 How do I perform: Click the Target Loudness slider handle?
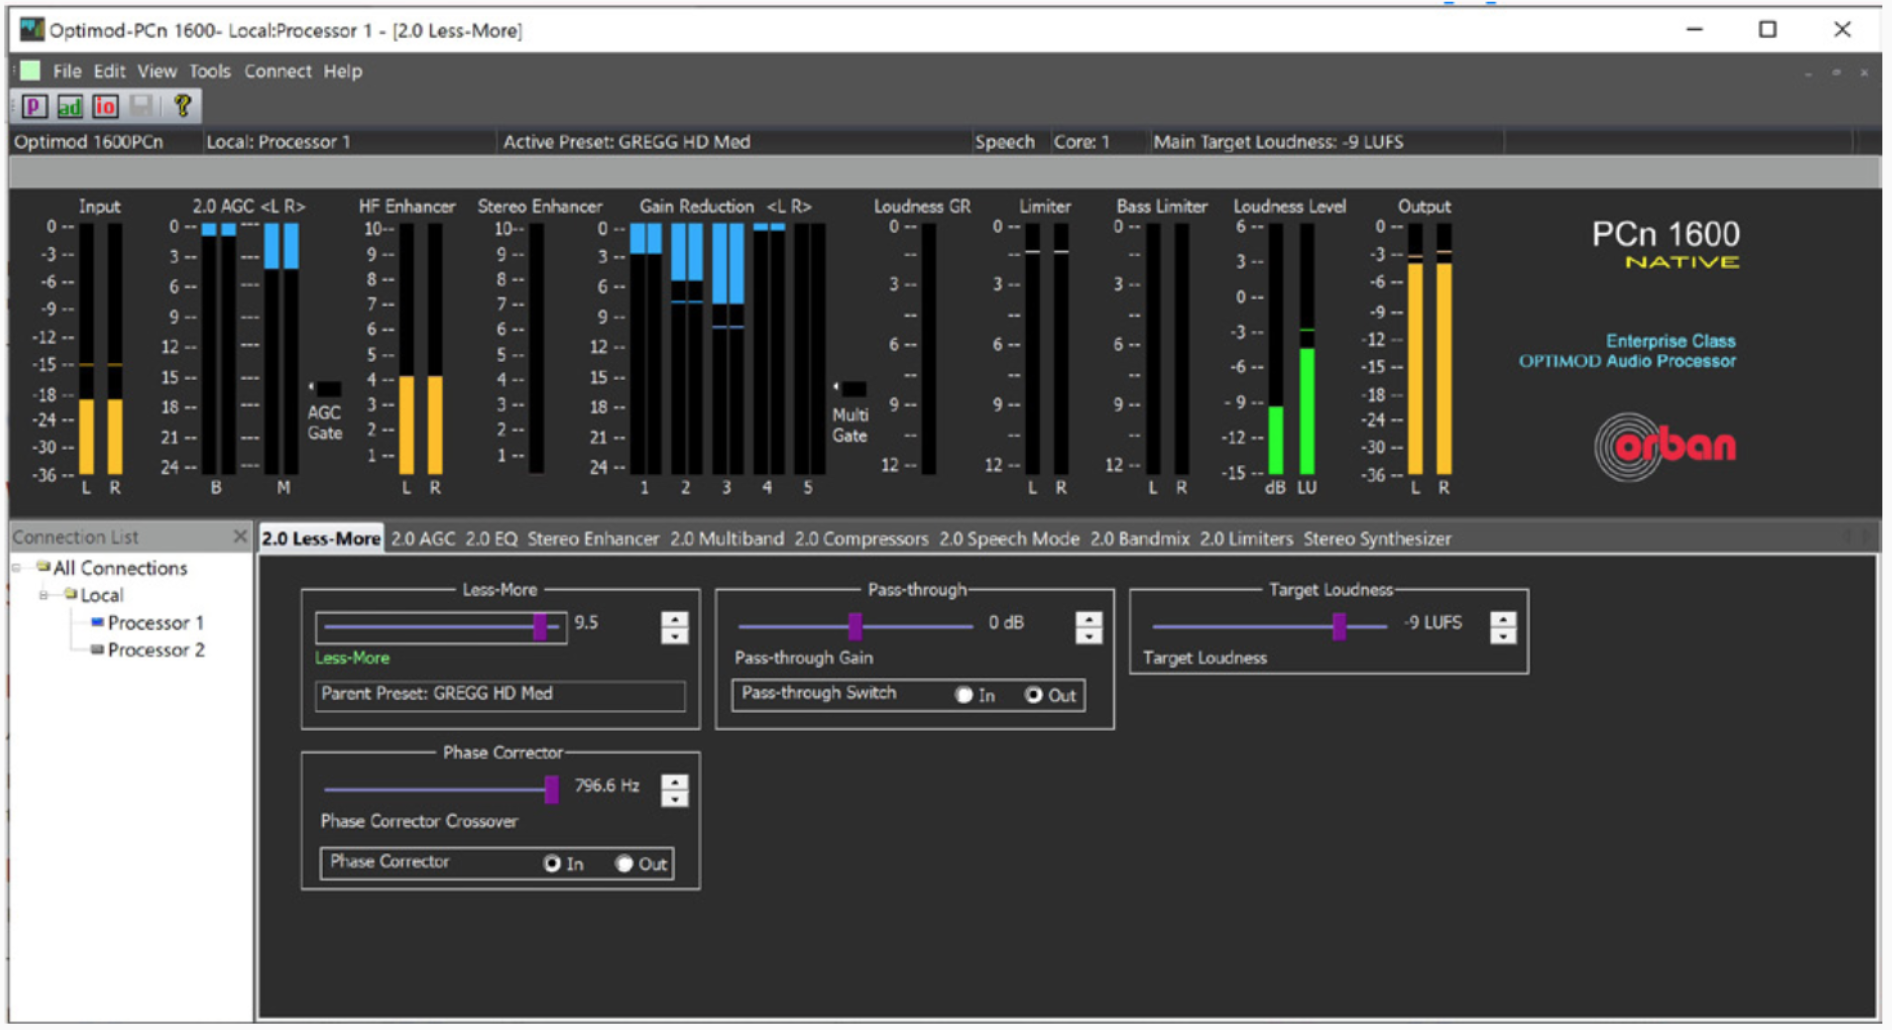(x=1339, y=627)
